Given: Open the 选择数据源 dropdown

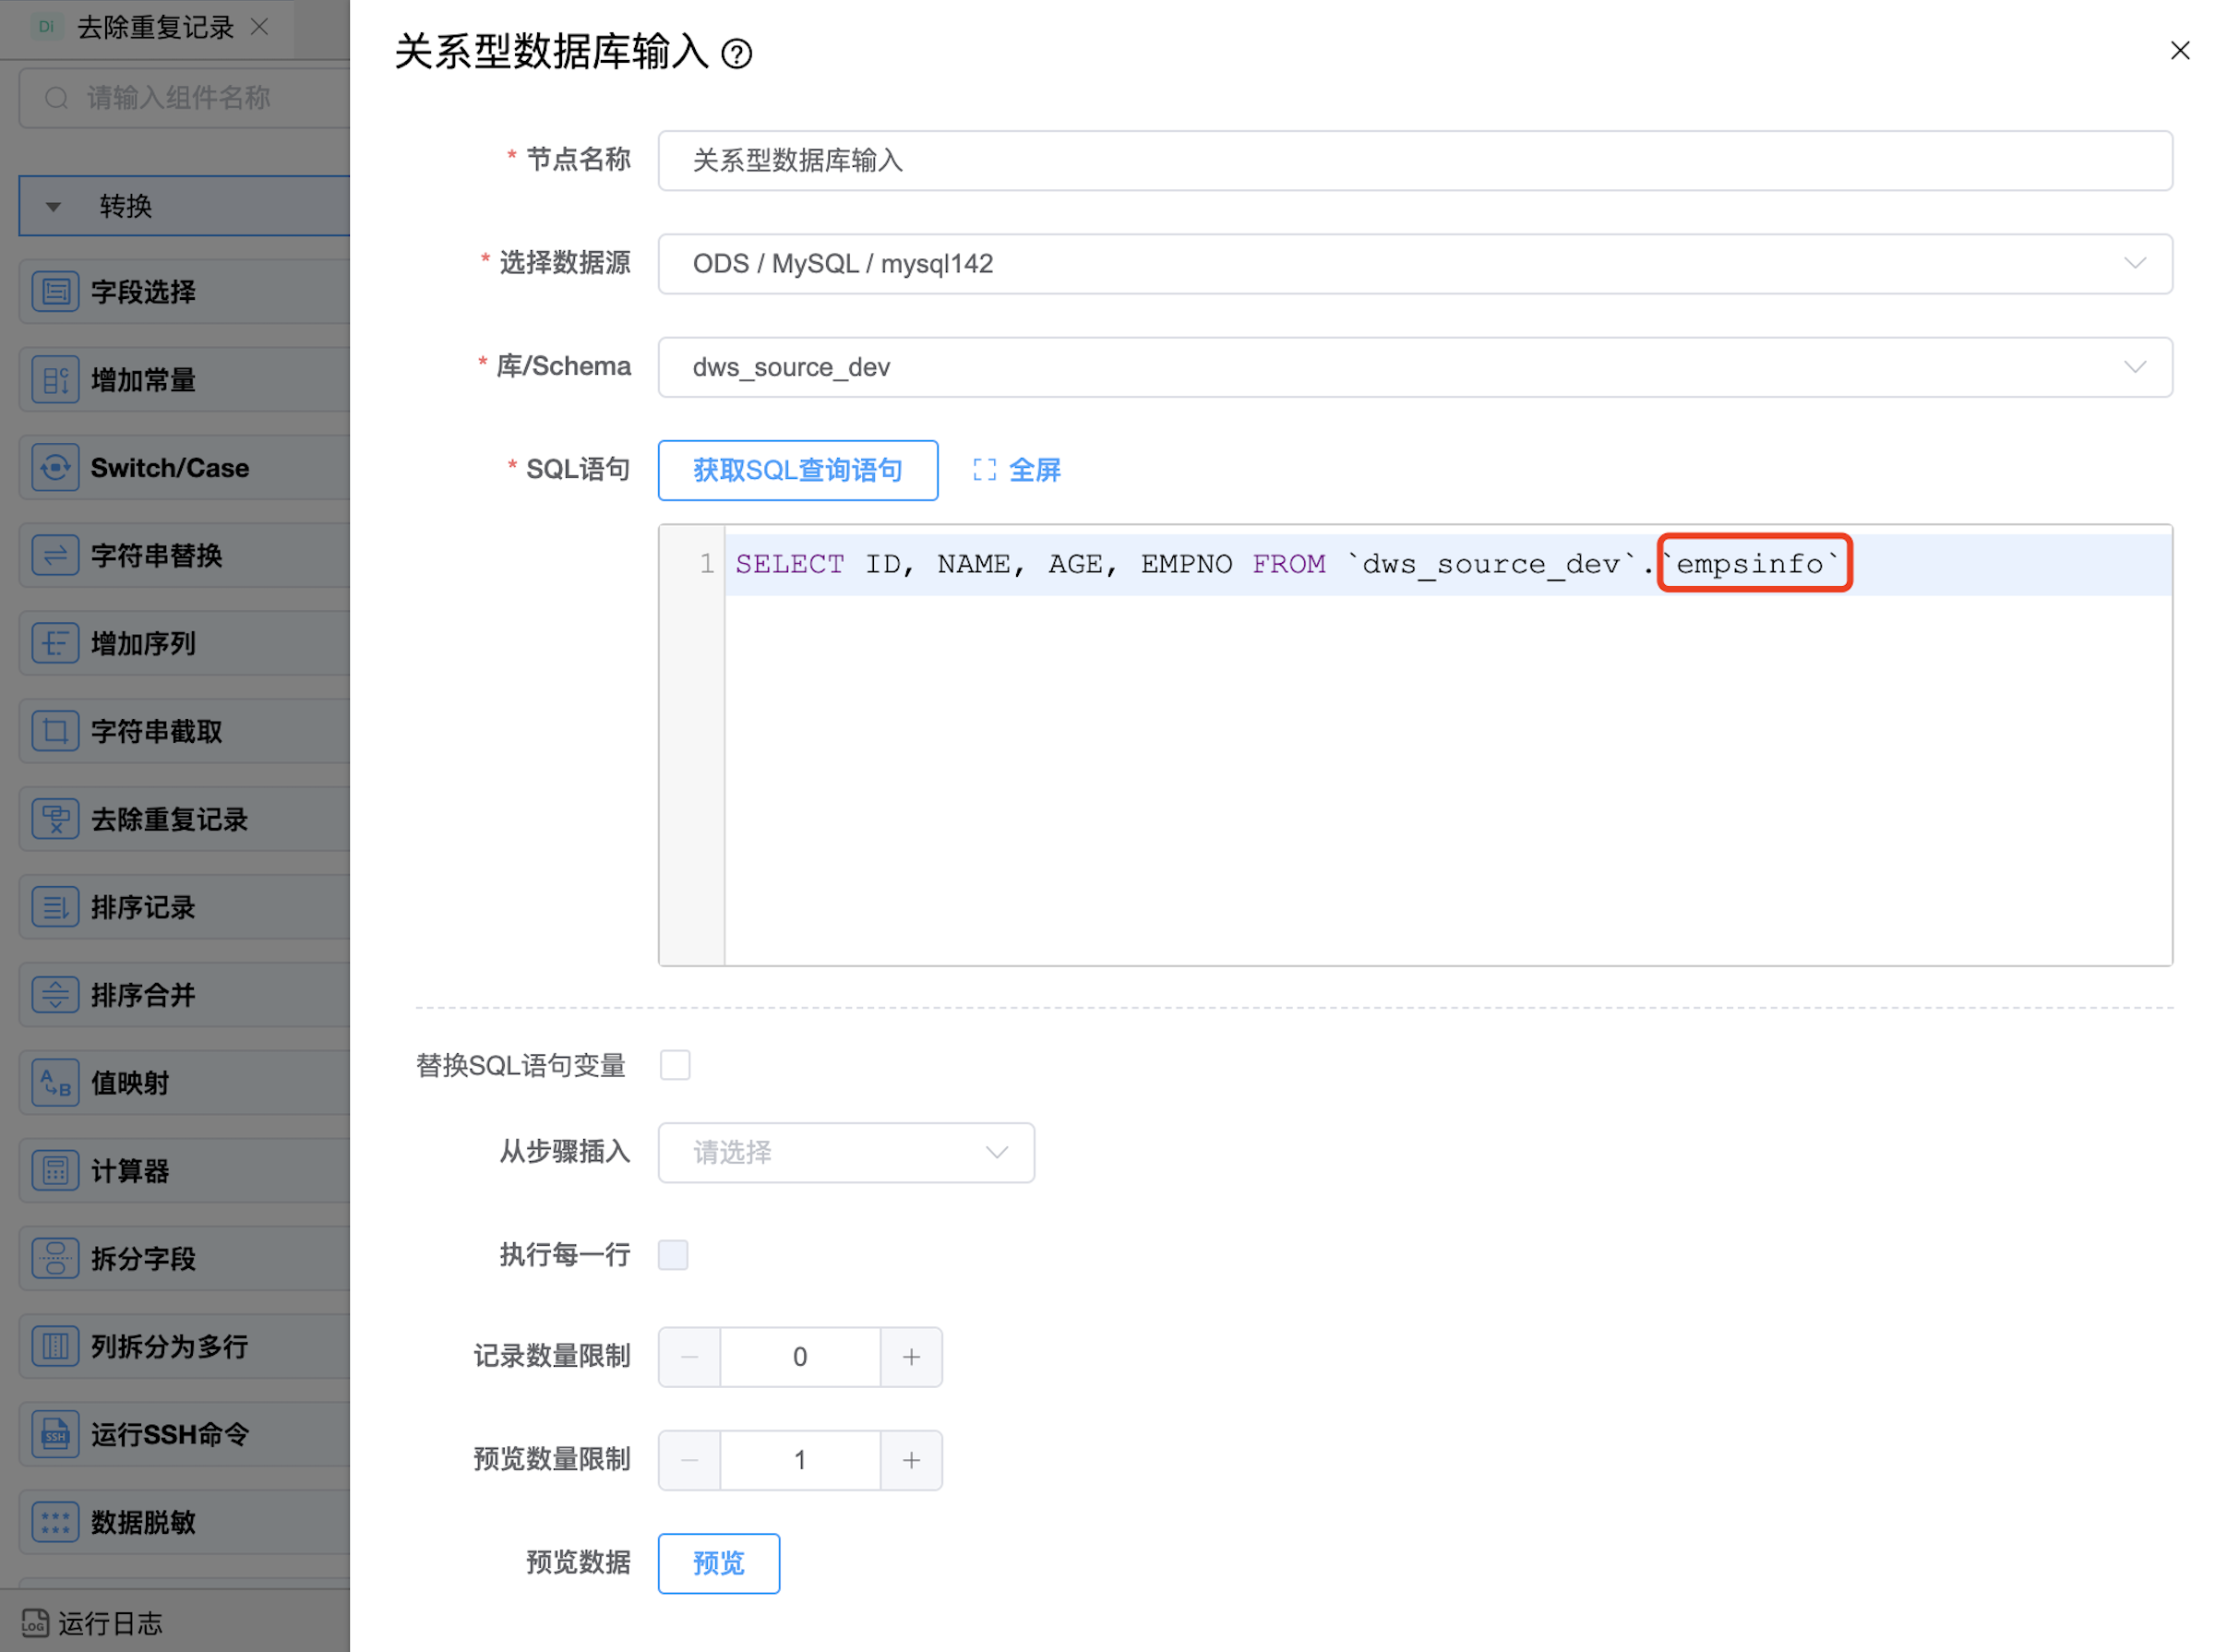Looking at the screenshot, I should 1414,264.
